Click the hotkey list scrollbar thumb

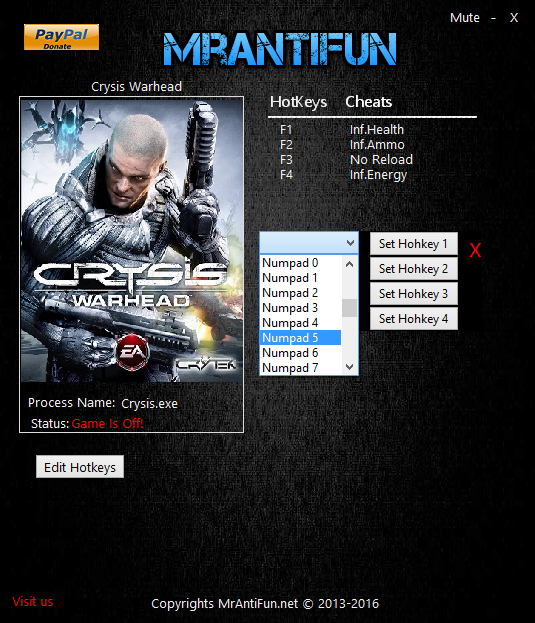point(350,308)
